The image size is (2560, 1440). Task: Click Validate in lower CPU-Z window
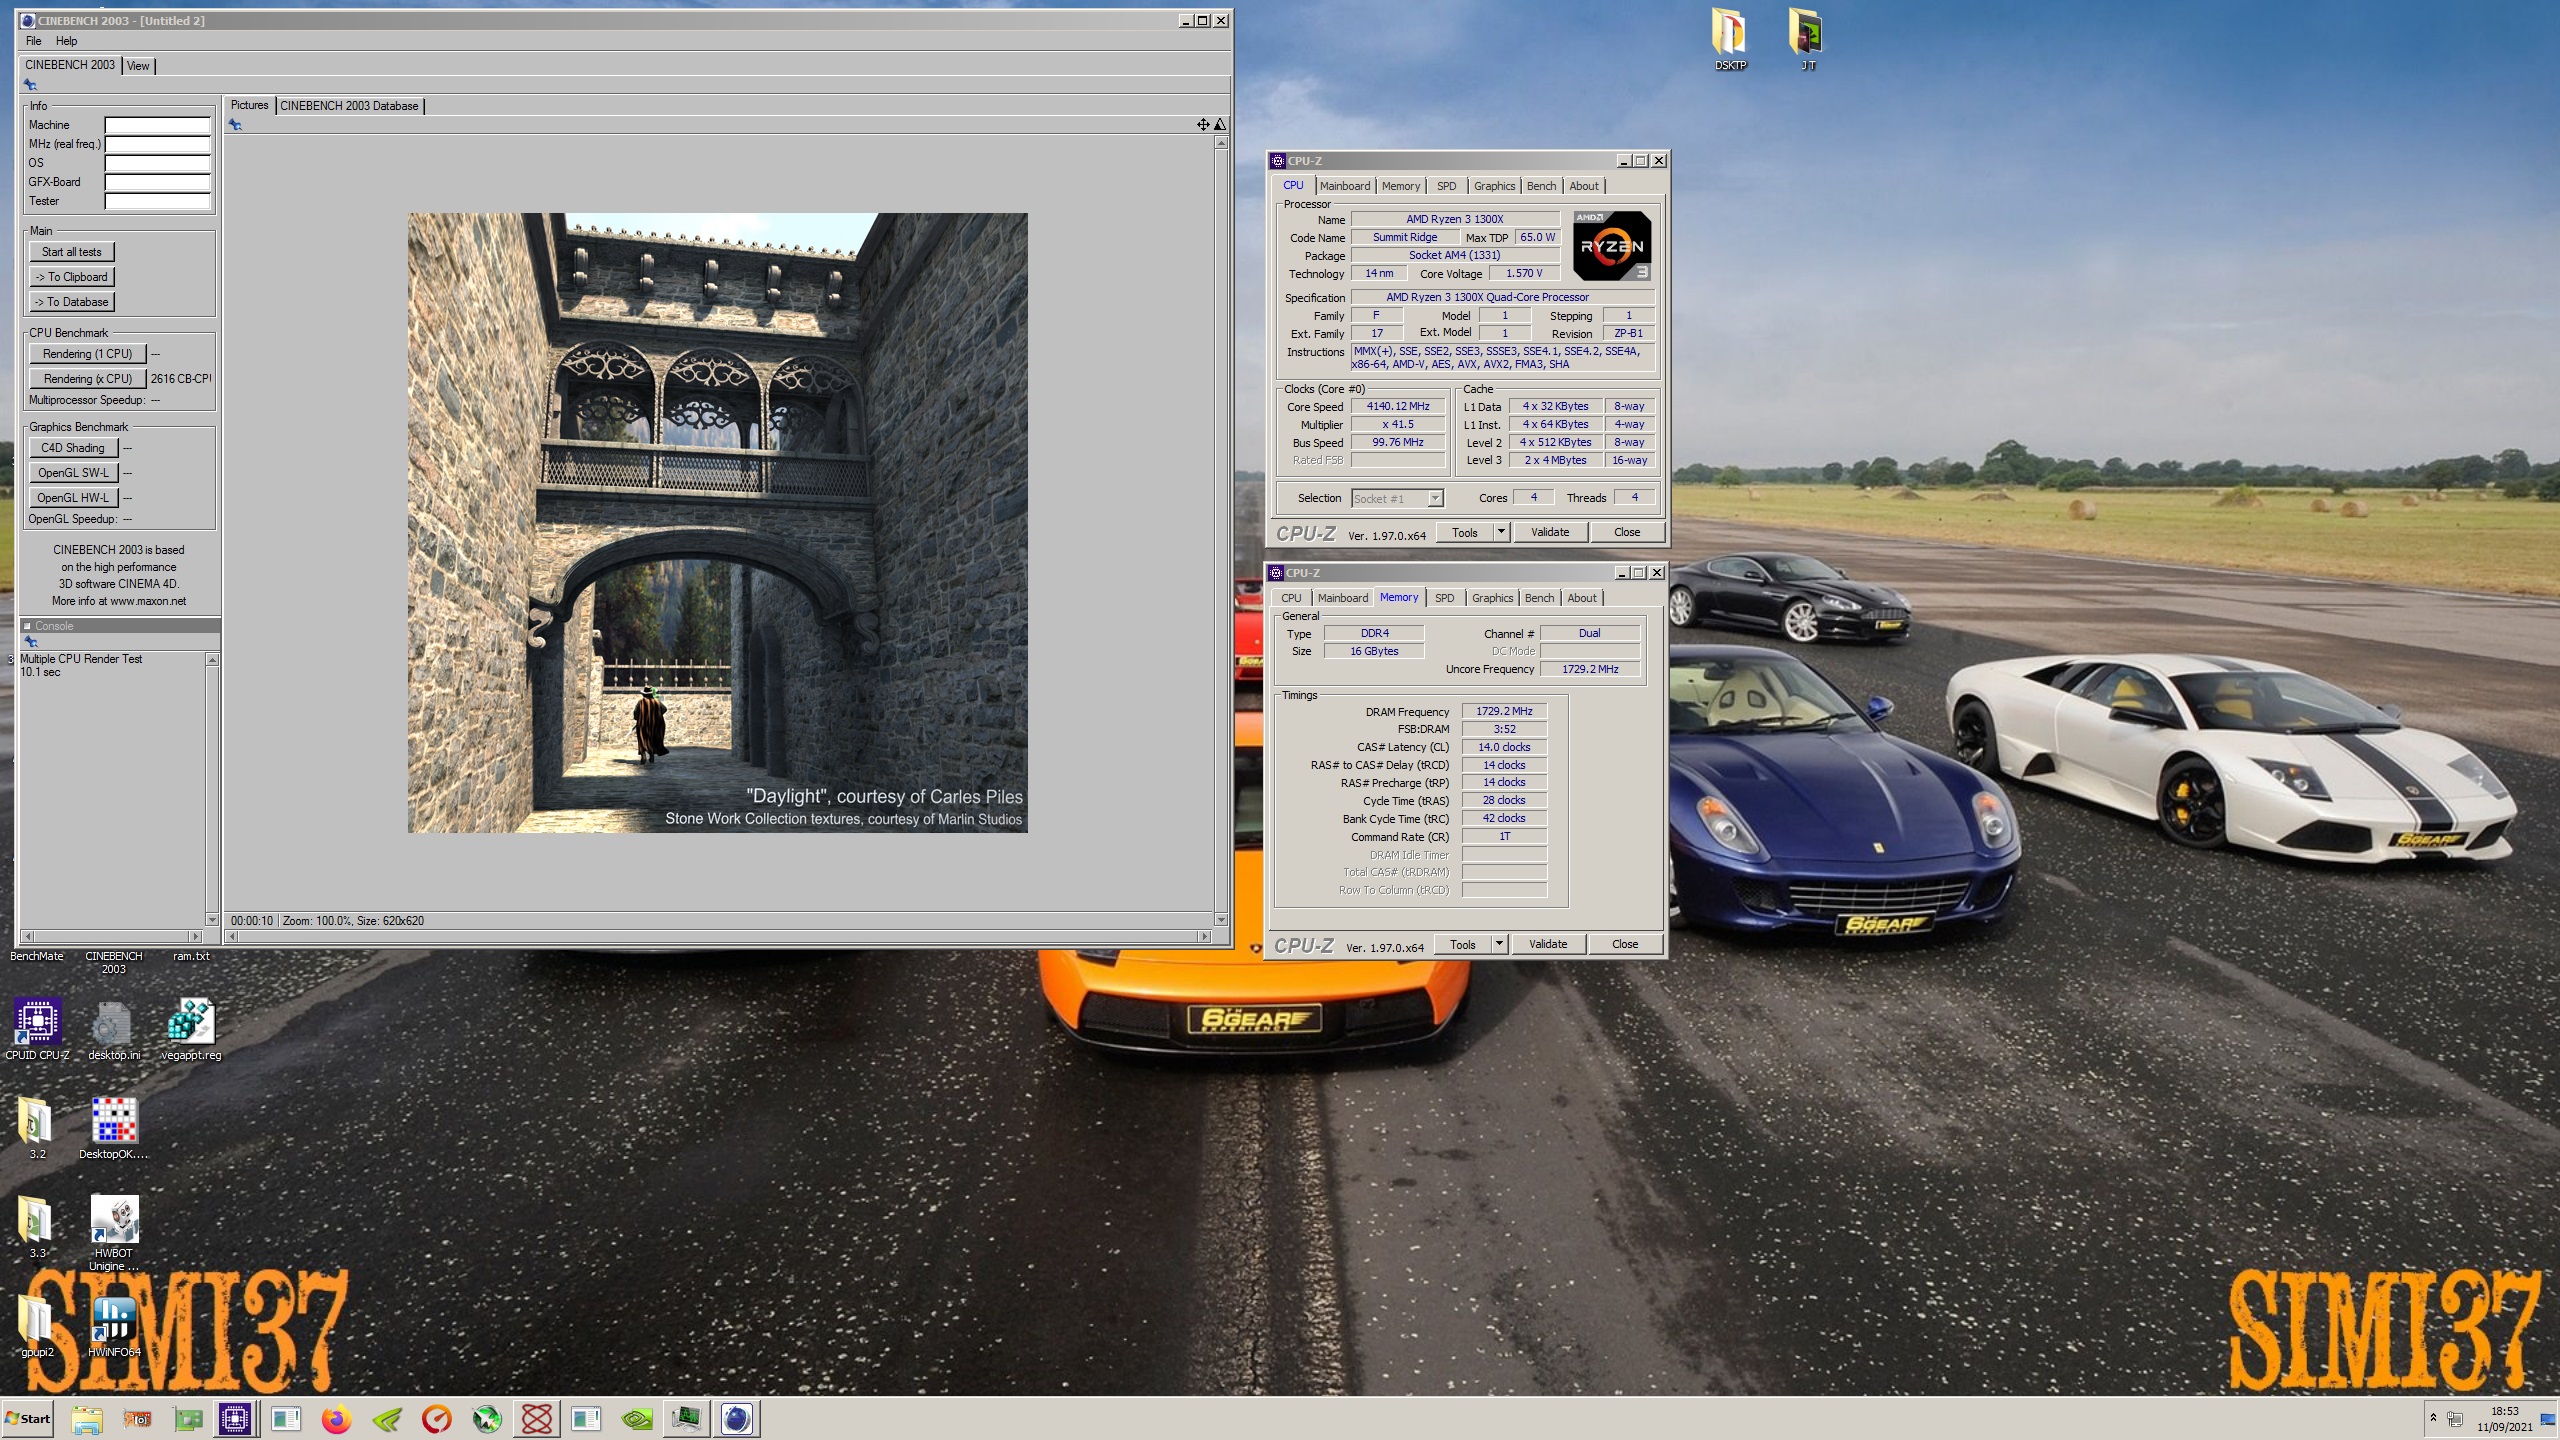click(x=1547, y=944)
